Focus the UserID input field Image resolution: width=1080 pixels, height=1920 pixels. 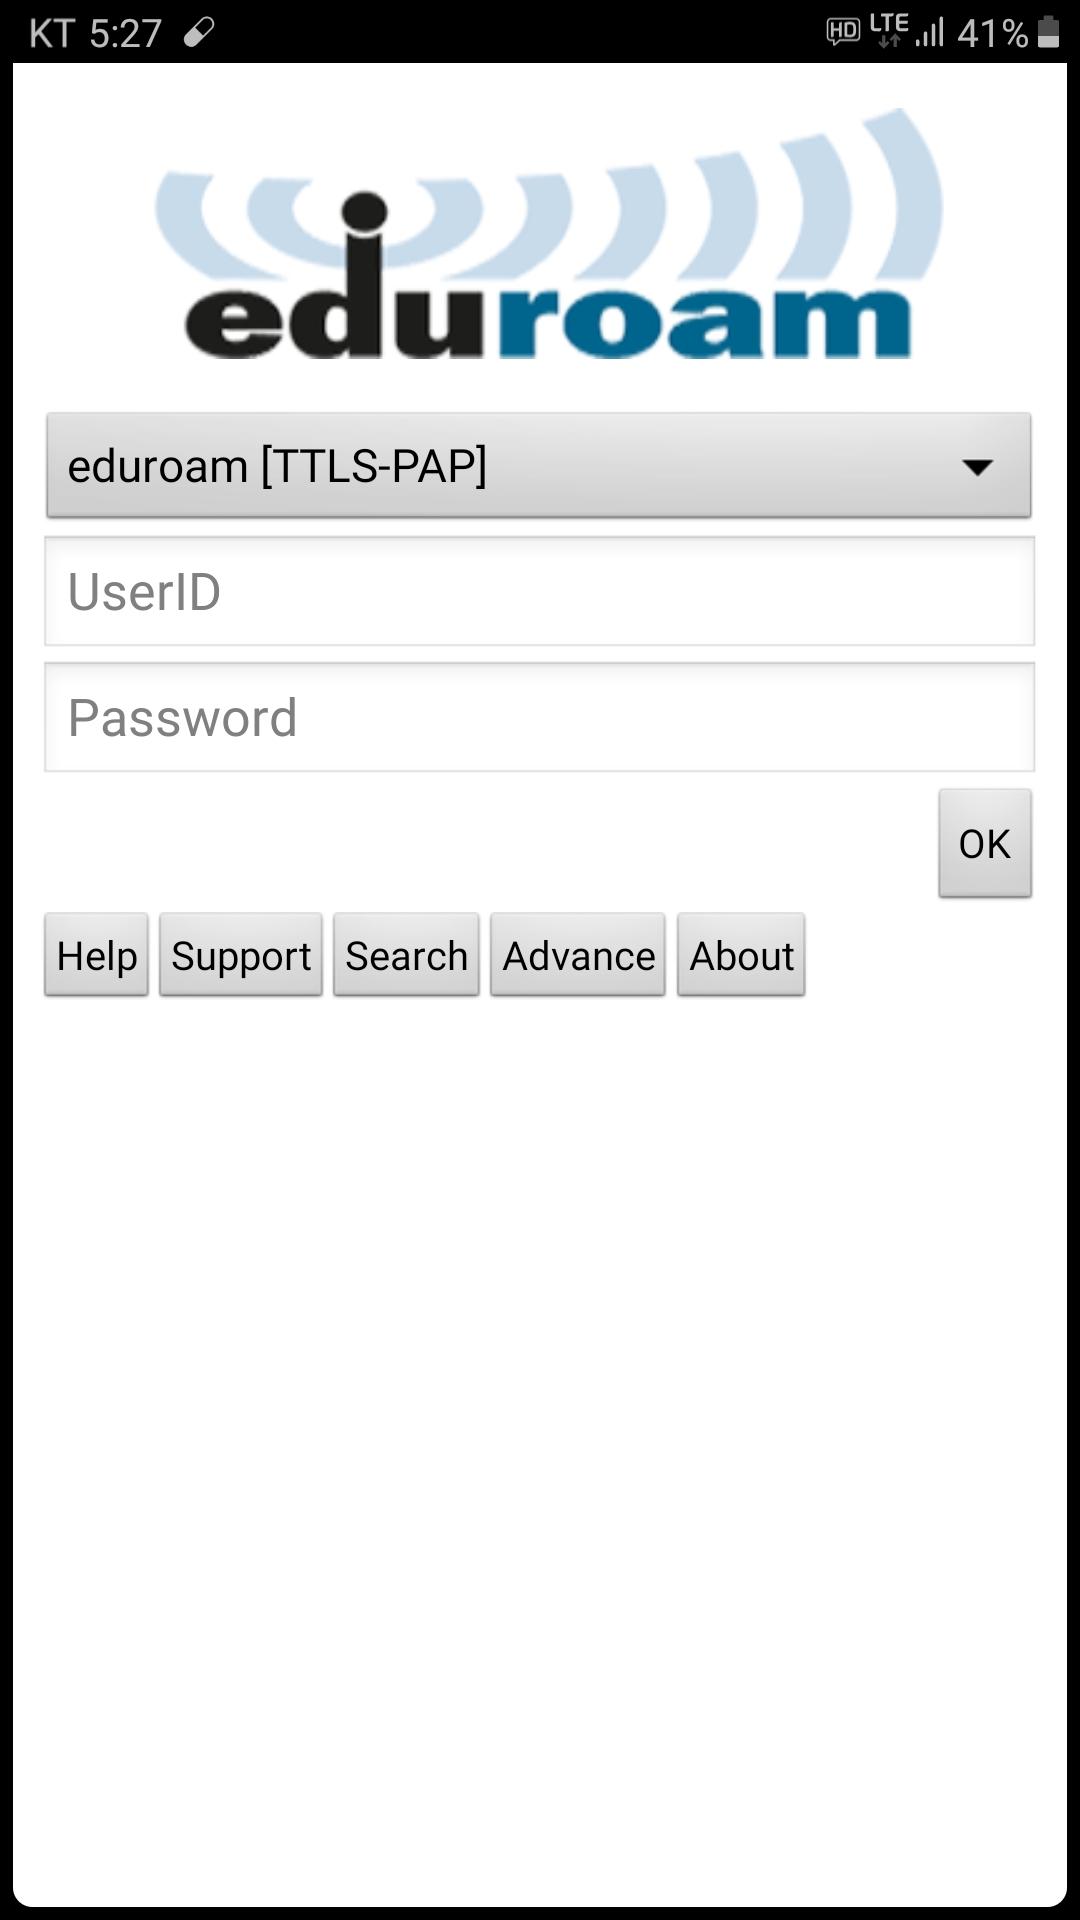(x=539, y=591)
